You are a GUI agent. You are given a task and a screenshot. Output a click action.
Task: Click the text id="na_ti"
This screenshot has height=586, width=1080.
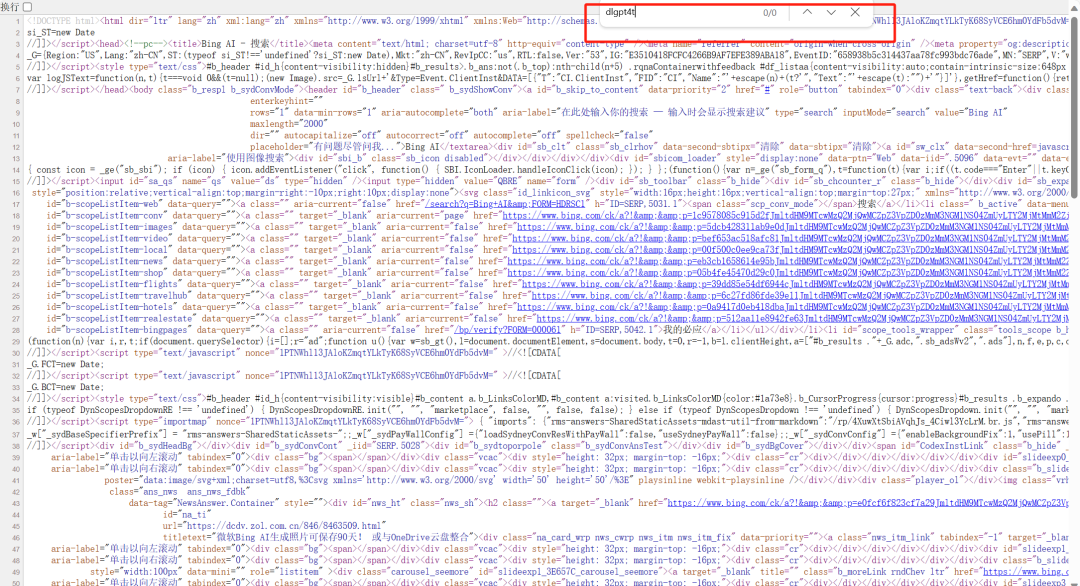[x=187, y=514]
